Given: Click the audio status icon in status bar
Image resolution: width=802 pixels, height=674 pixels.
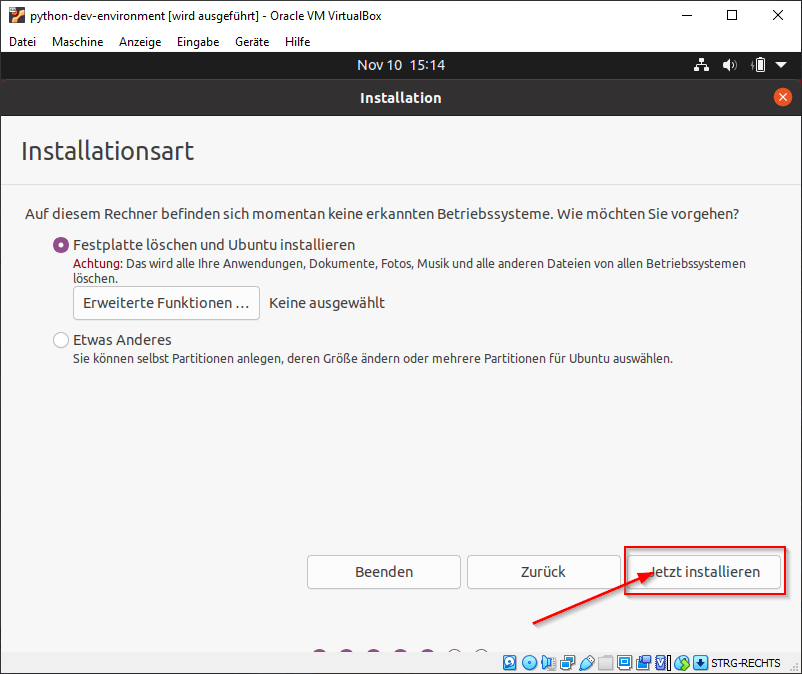Looking at the screenshot, I should point(548,663).
